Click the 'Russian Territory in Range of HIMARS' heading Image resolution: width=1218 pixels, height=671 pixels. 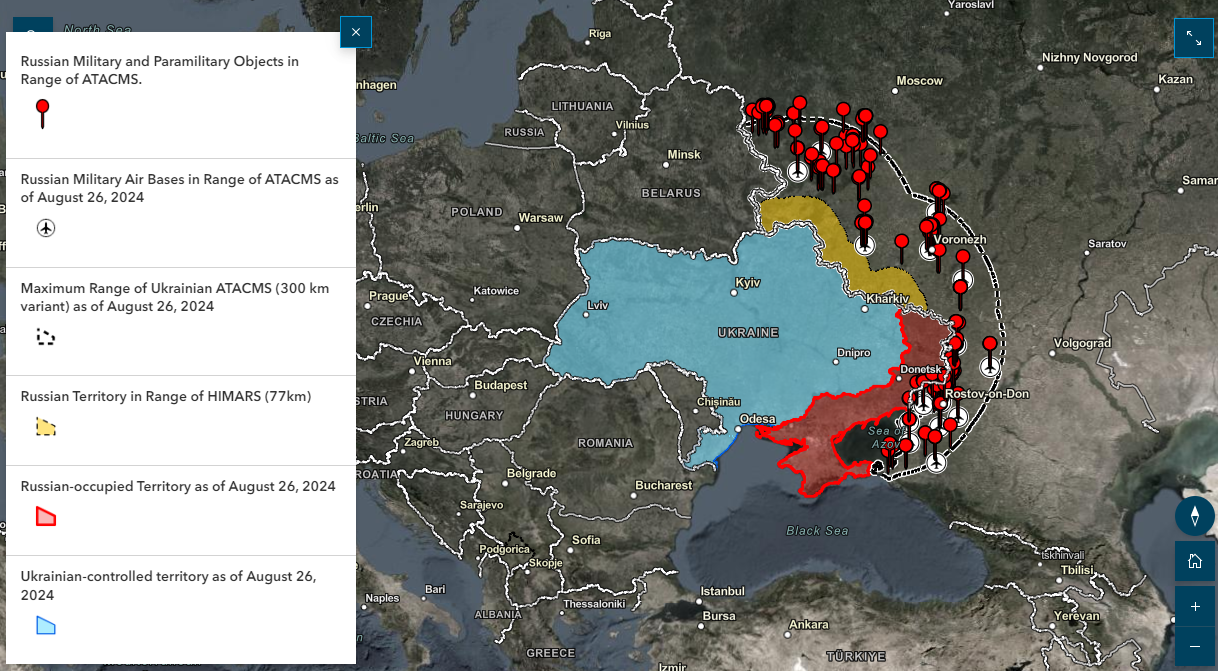point(165,396)
